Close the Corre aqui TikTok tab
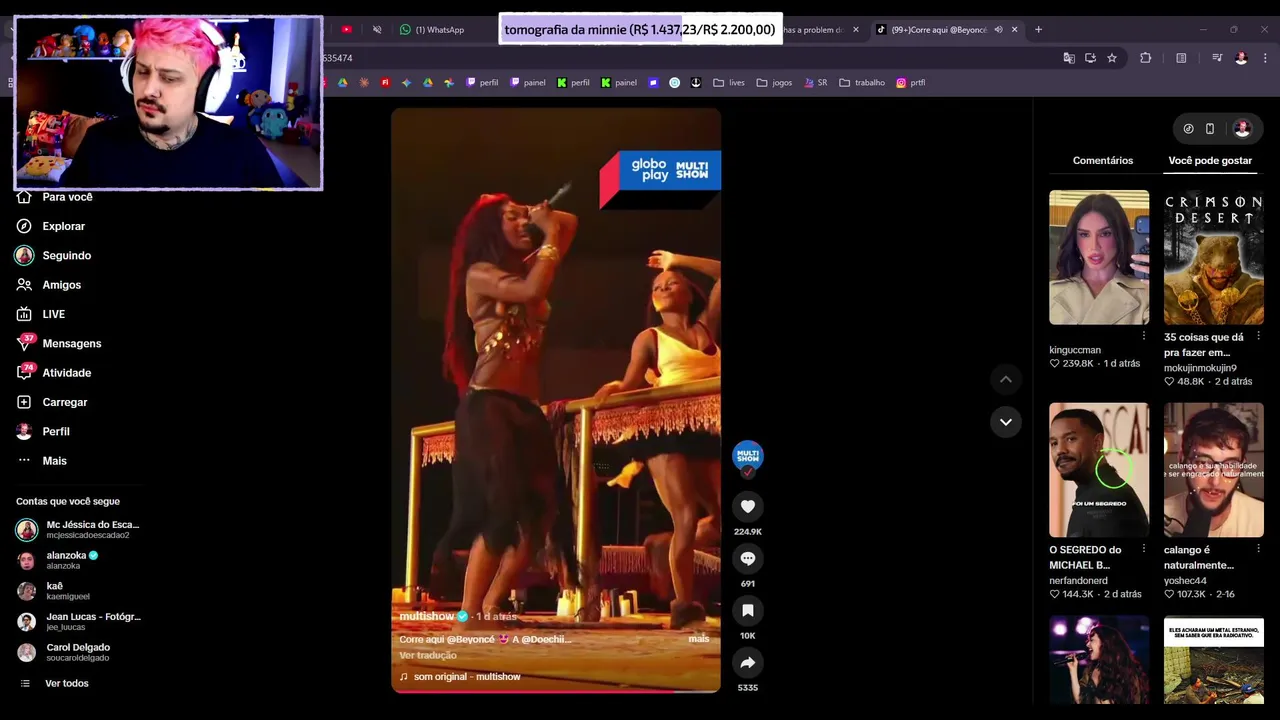Screen dimensions: 1280x720 1014,30
